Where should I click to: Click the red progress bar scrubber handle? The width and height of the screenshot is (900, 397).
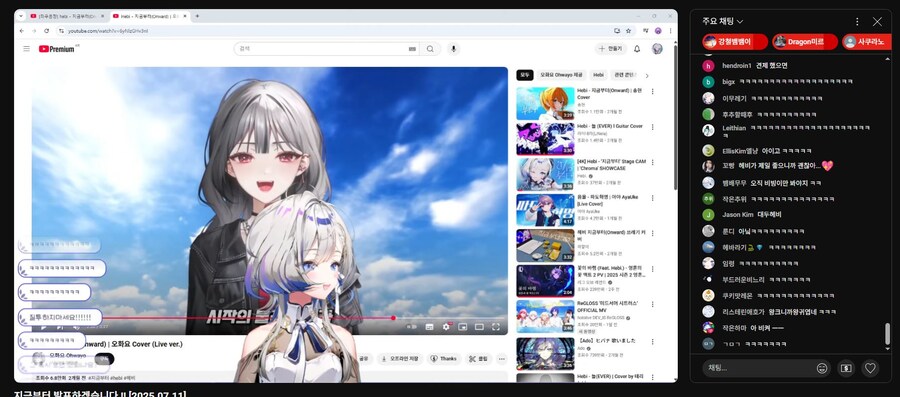393,317
